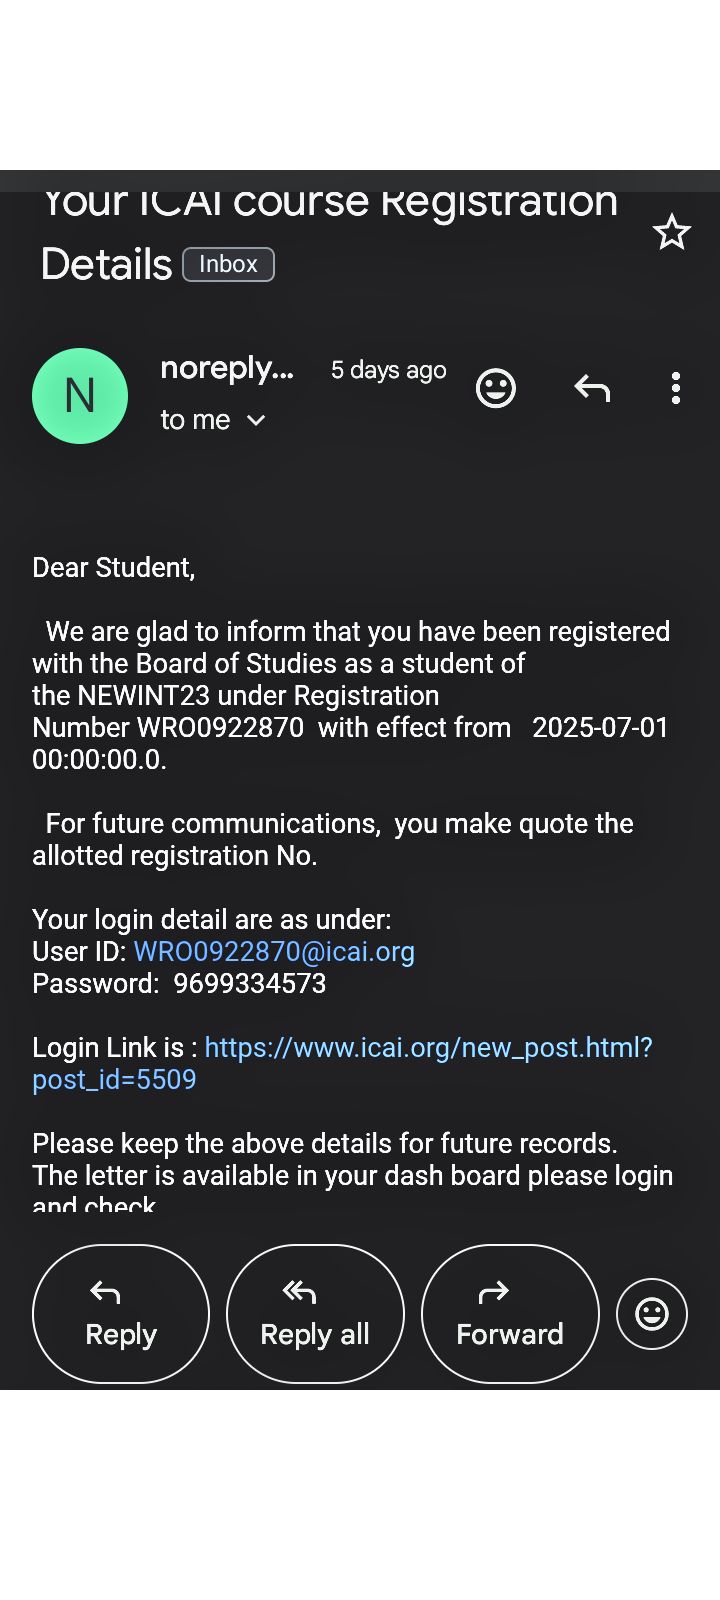This screenshot has width=720, height=1600.
Task: Tap the round emoji button beside Forward
Action: pos(652,1313)
